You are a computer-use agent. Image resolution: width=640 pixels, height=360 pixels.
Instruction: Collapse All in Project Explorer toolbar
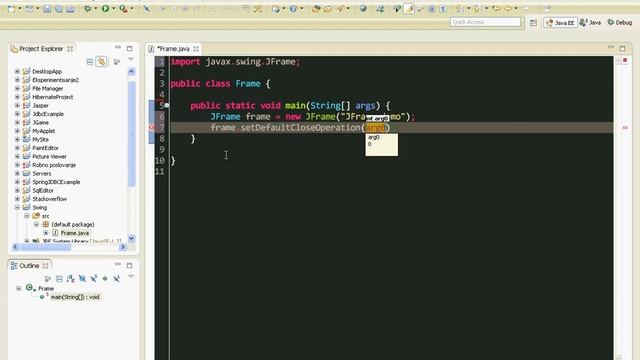point(90,62)
